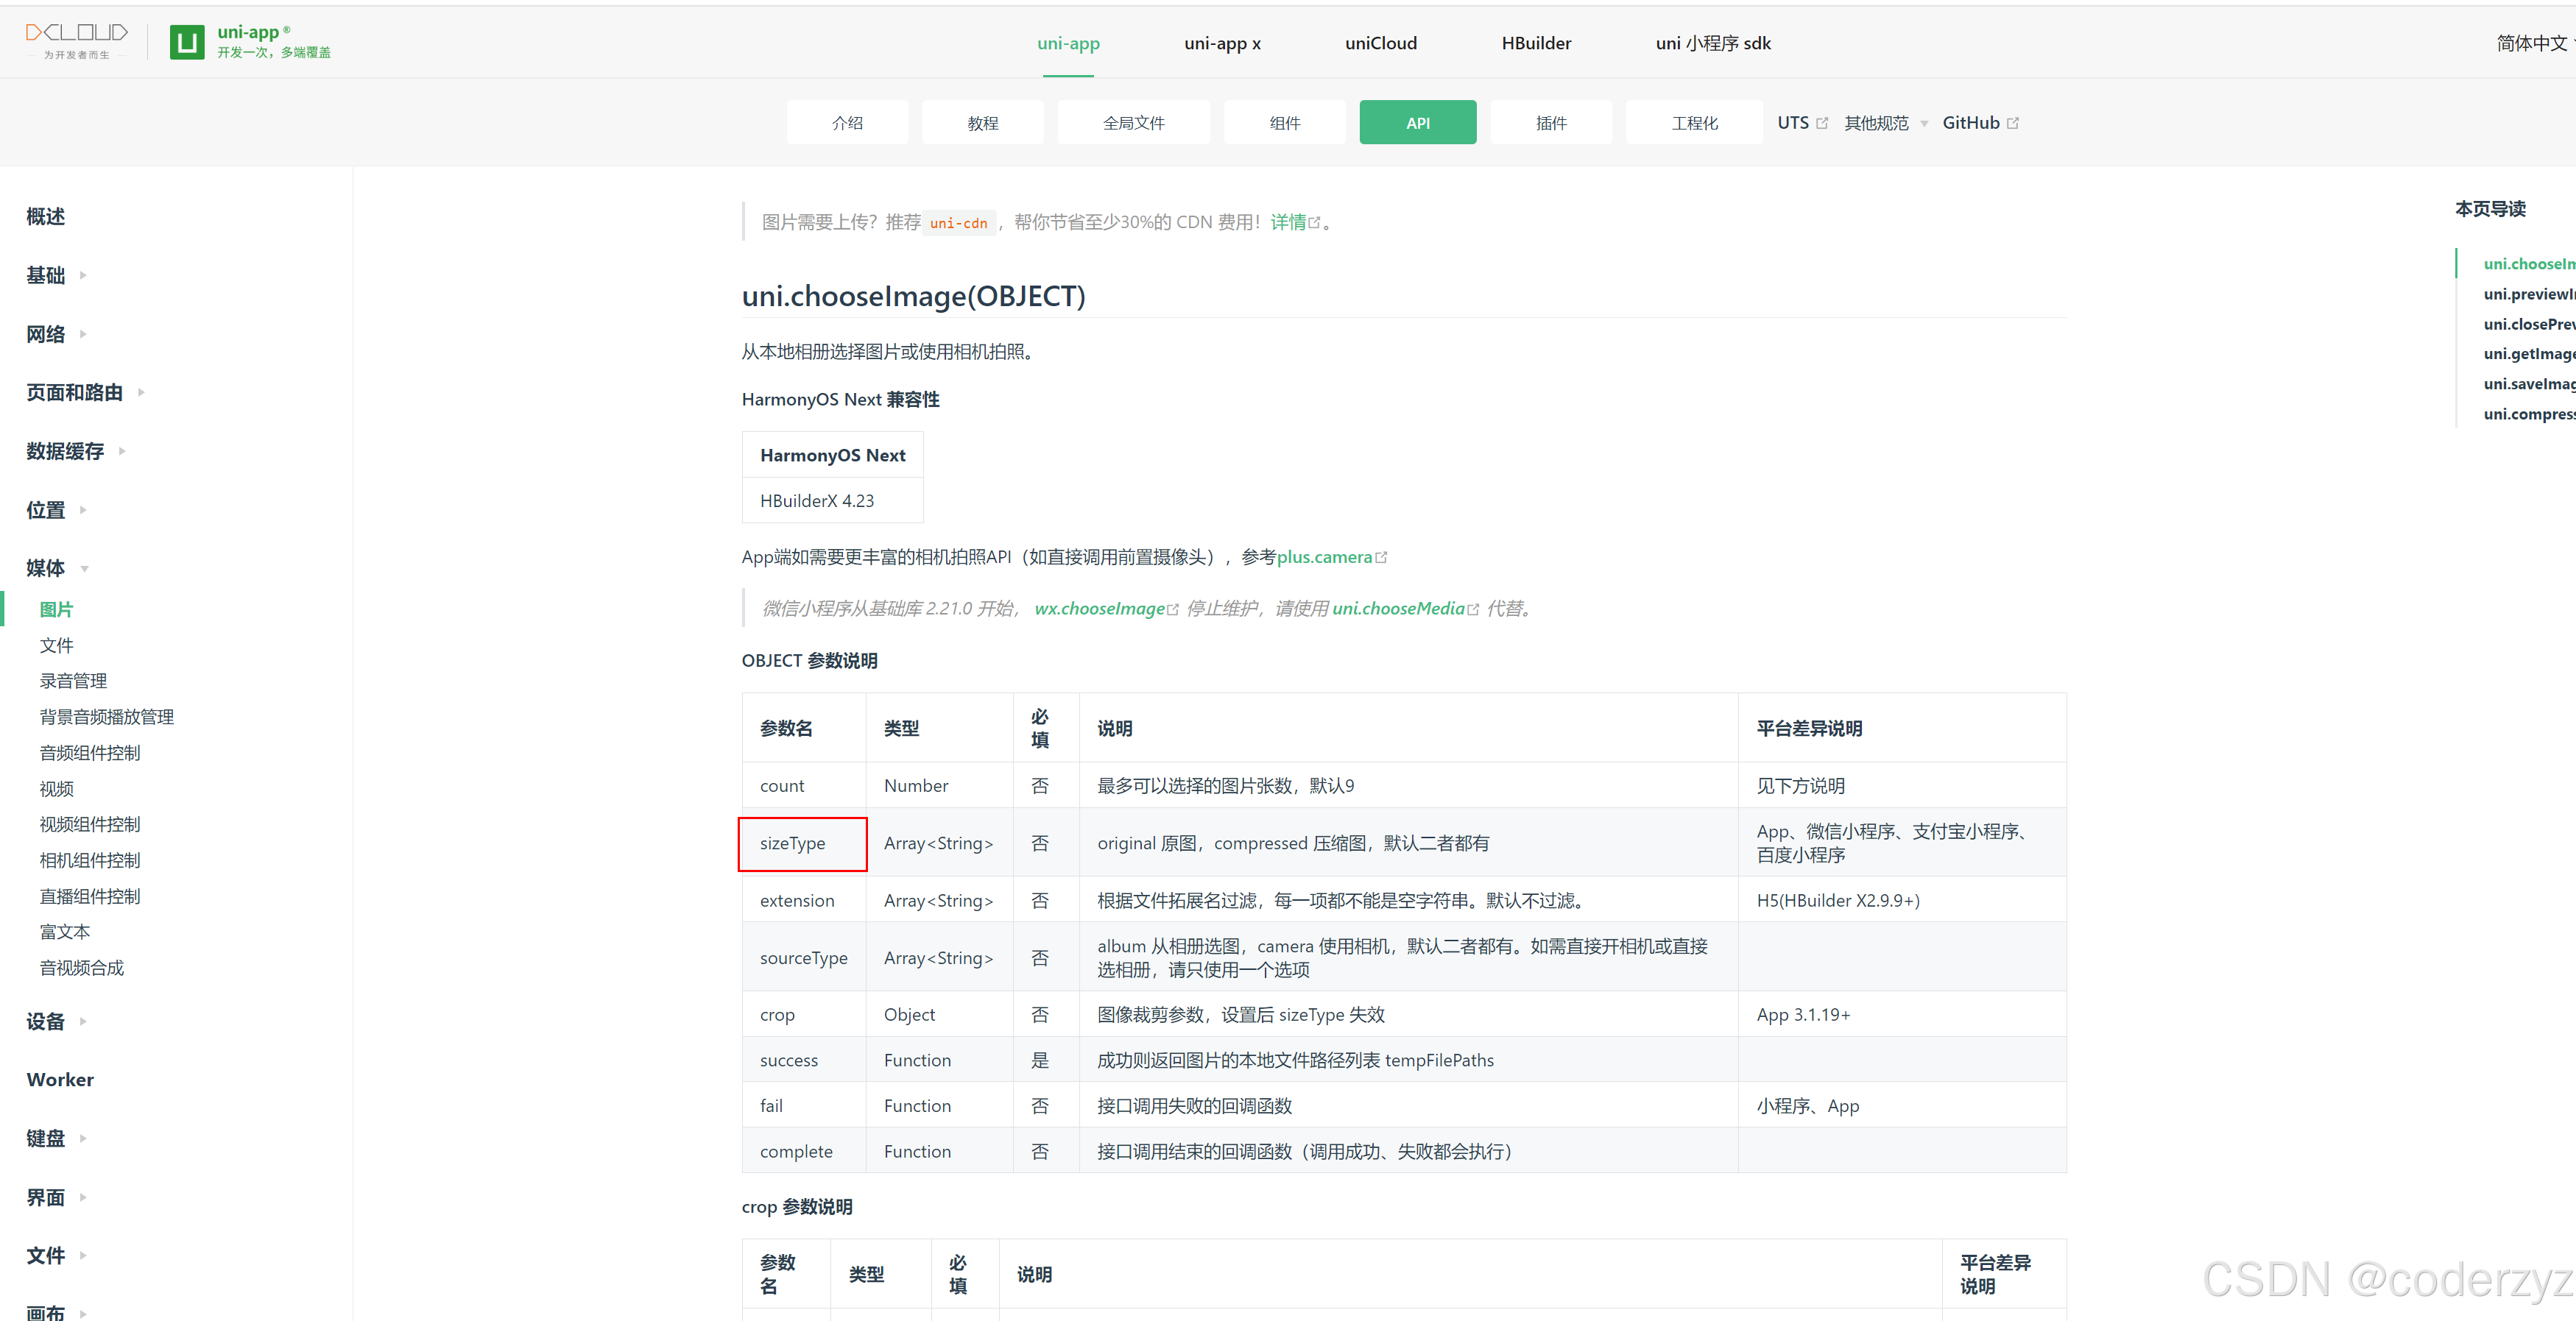Follow the wx.chooseImage link

coord(1099,609)
